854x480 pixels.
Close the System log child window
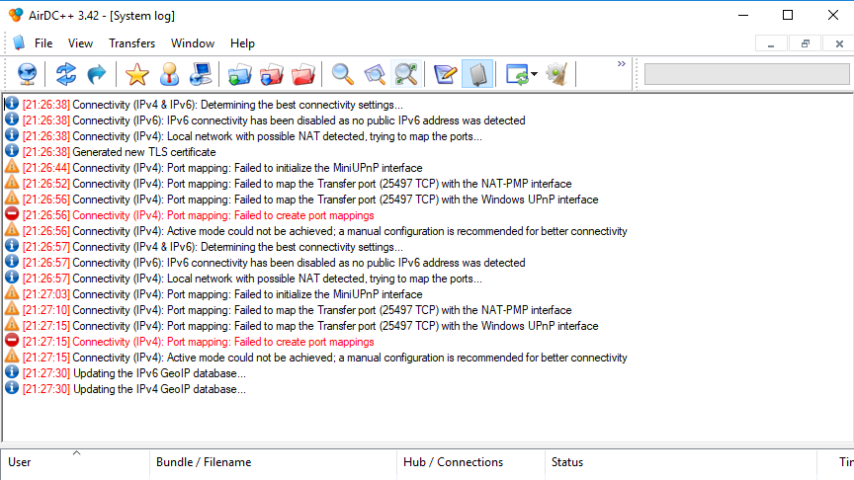[x=839, y=44]
